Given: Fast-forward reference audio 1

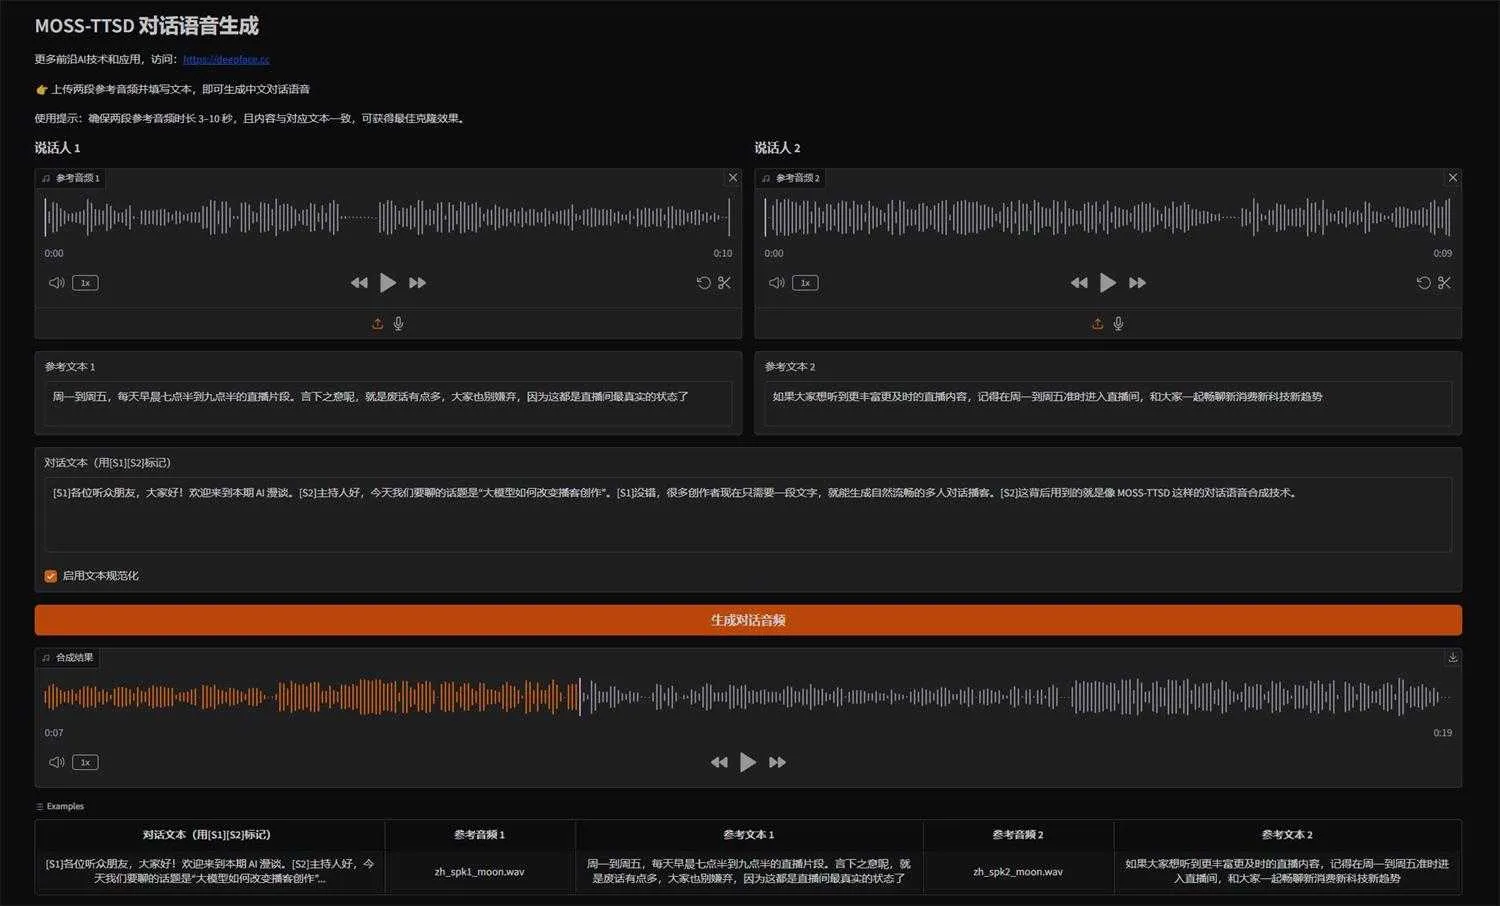Looking at the screenshot, I should (418, 283).
